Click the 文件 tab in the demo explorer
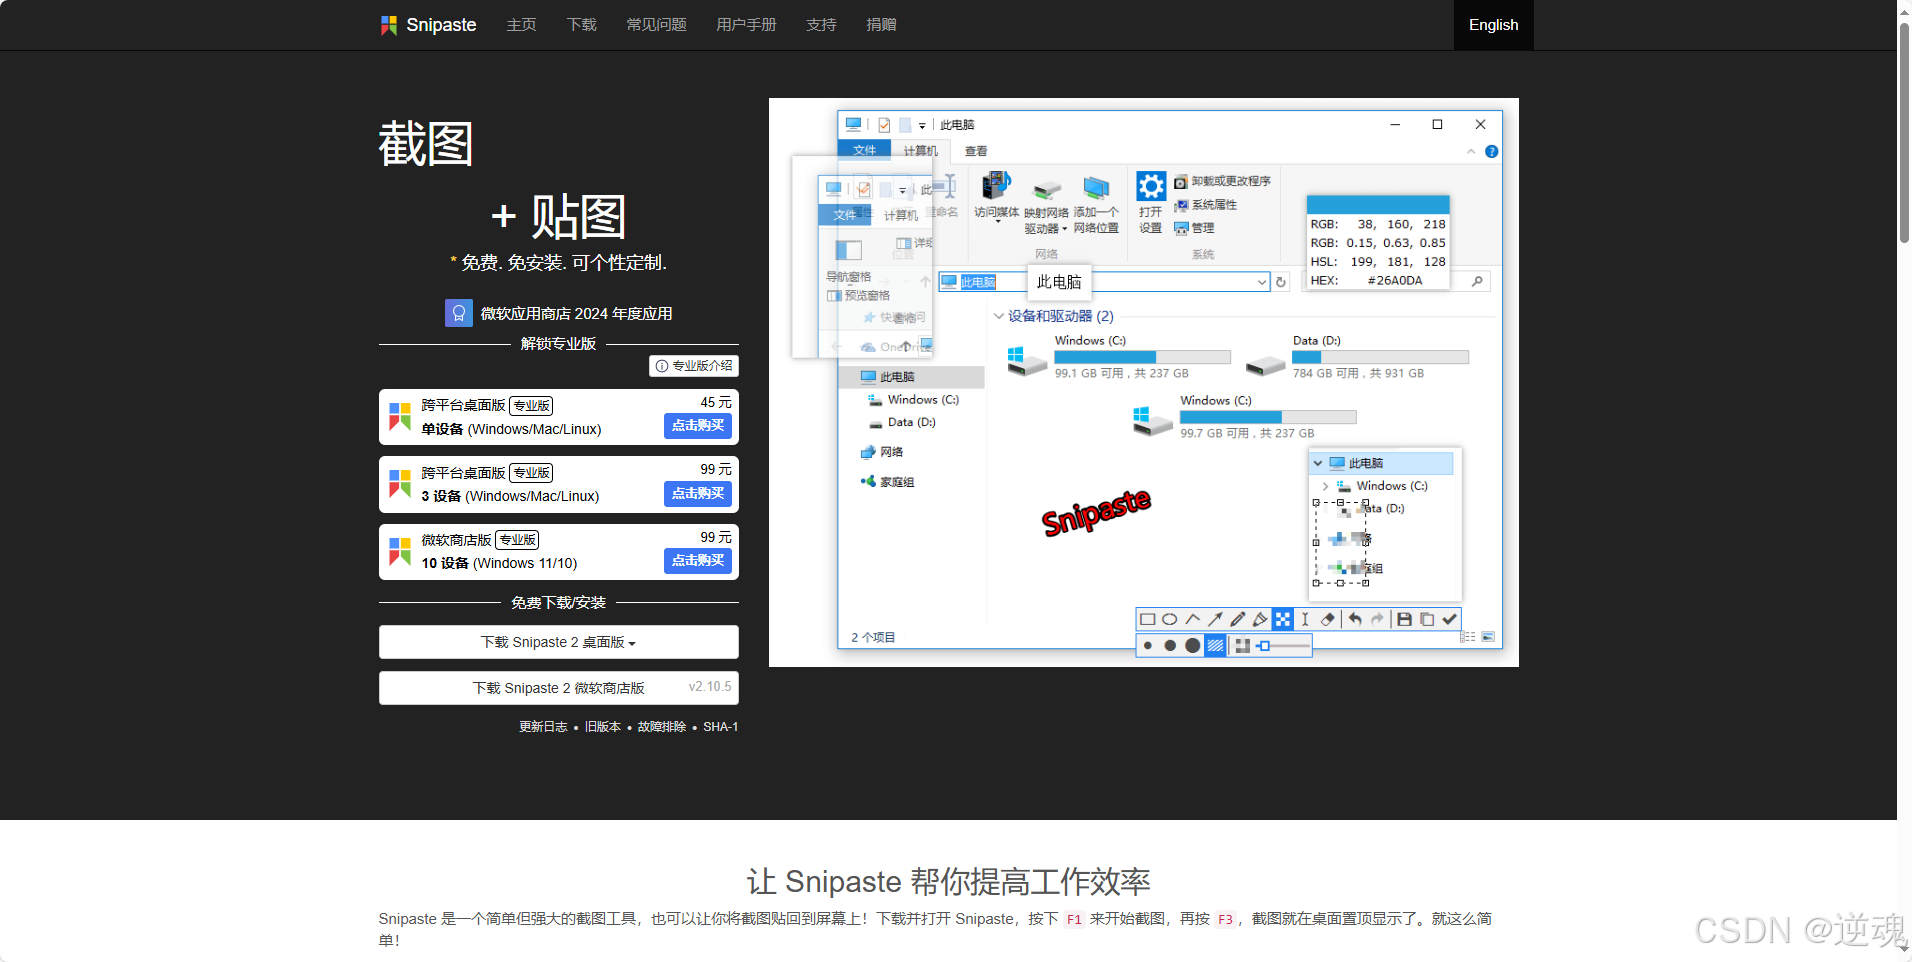Image resolution: width=1912 pixels, height=962 pixels. [x=864, y=150]
